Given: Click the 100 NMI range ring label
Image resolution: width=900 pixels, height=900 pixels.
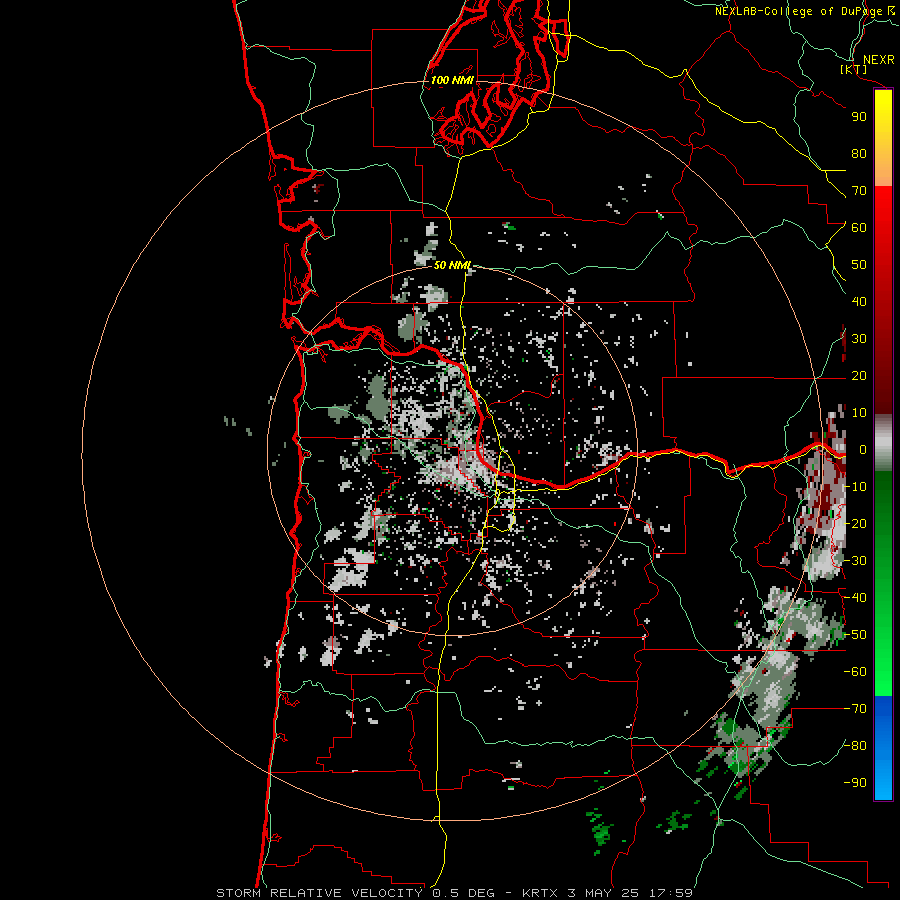Looking at the screenshot, I should [x=452, y=80].
